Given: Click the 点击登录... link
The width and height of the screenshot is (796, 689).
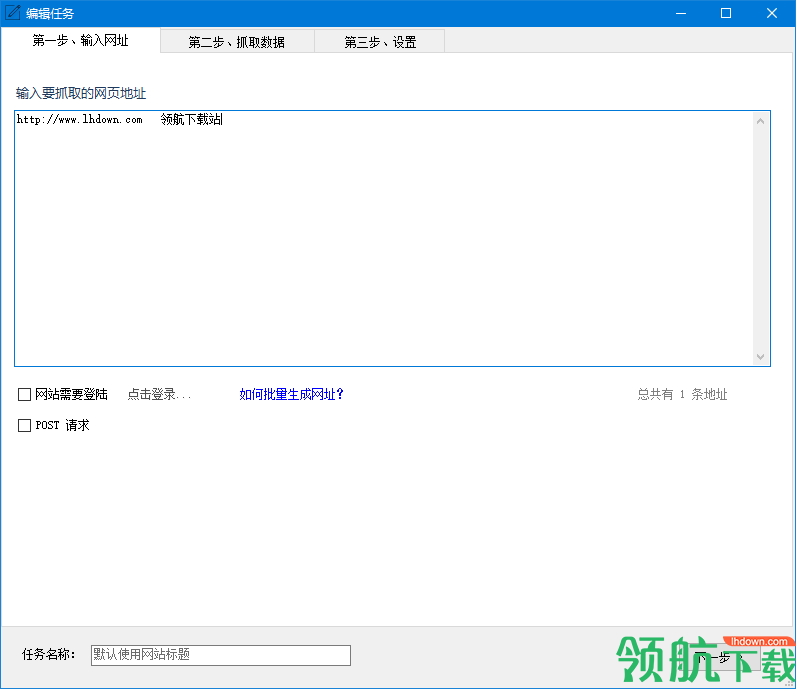Looking at the screenshot, I should 159,395.
